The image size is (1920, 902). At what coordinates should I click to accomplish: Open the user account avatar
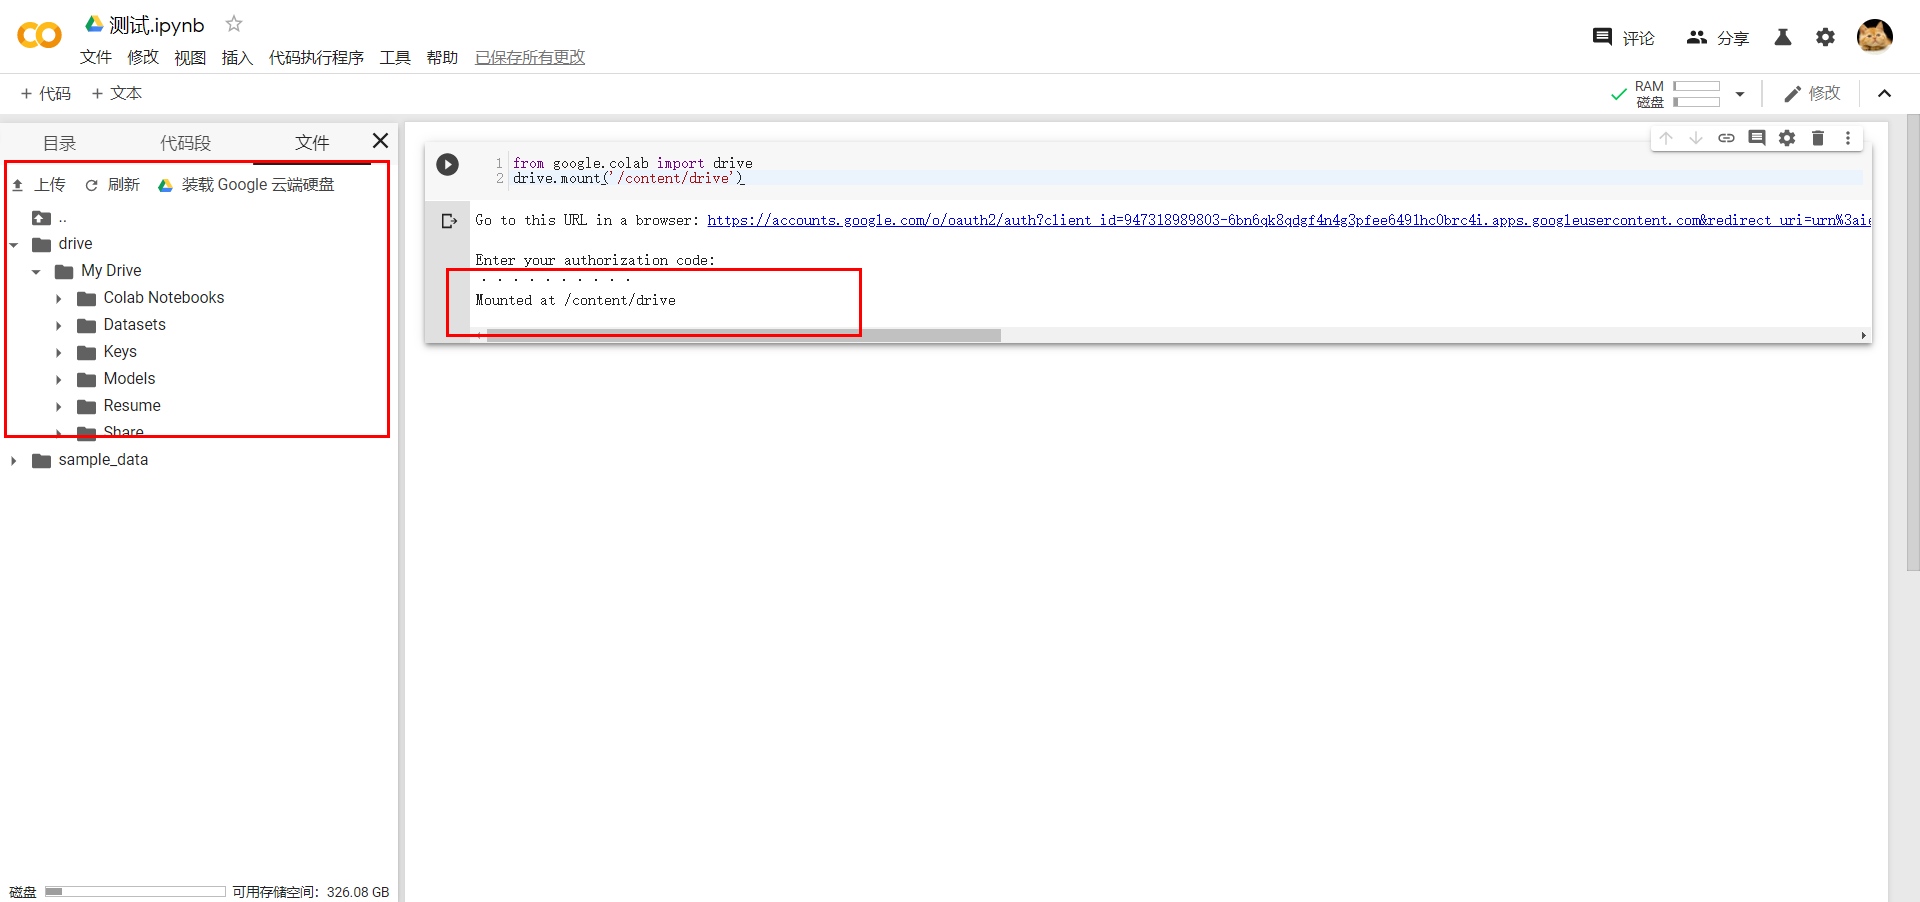[1875, 36]
